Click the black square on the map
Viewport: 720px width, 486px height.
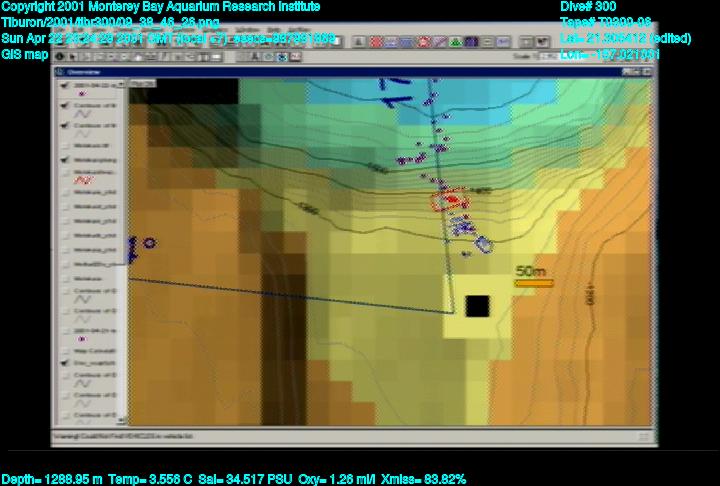point(477,306)
